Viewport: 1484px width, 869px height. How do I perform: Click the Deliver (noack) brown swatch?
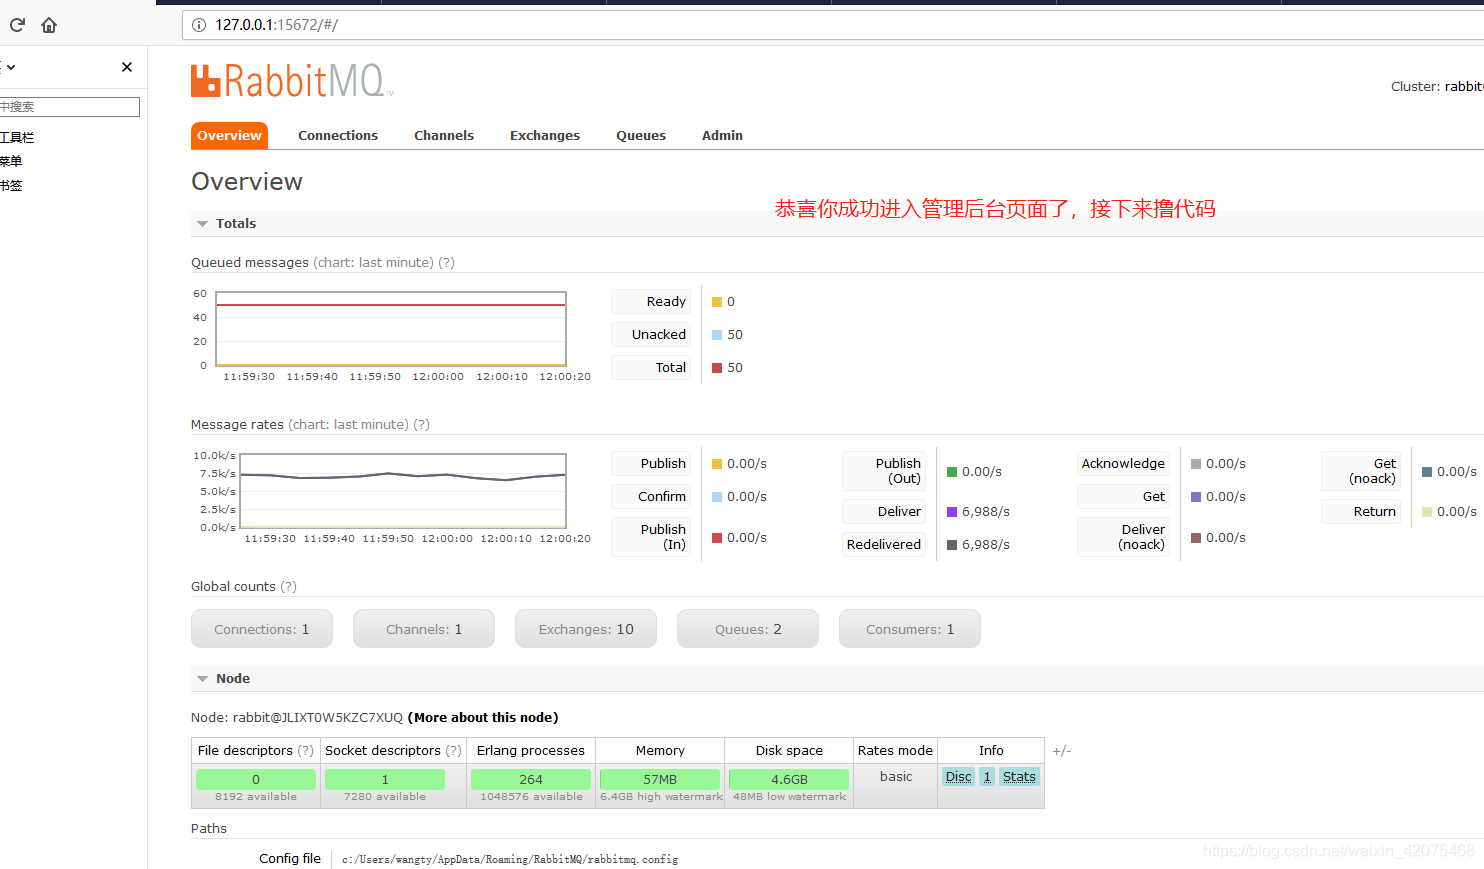tap(1196, 538)
